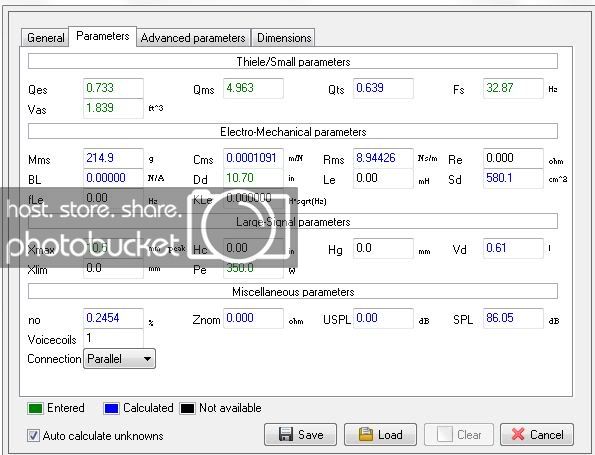Click the folder icon on Load
The image size is (595, 455).
[x=365, y=434]
